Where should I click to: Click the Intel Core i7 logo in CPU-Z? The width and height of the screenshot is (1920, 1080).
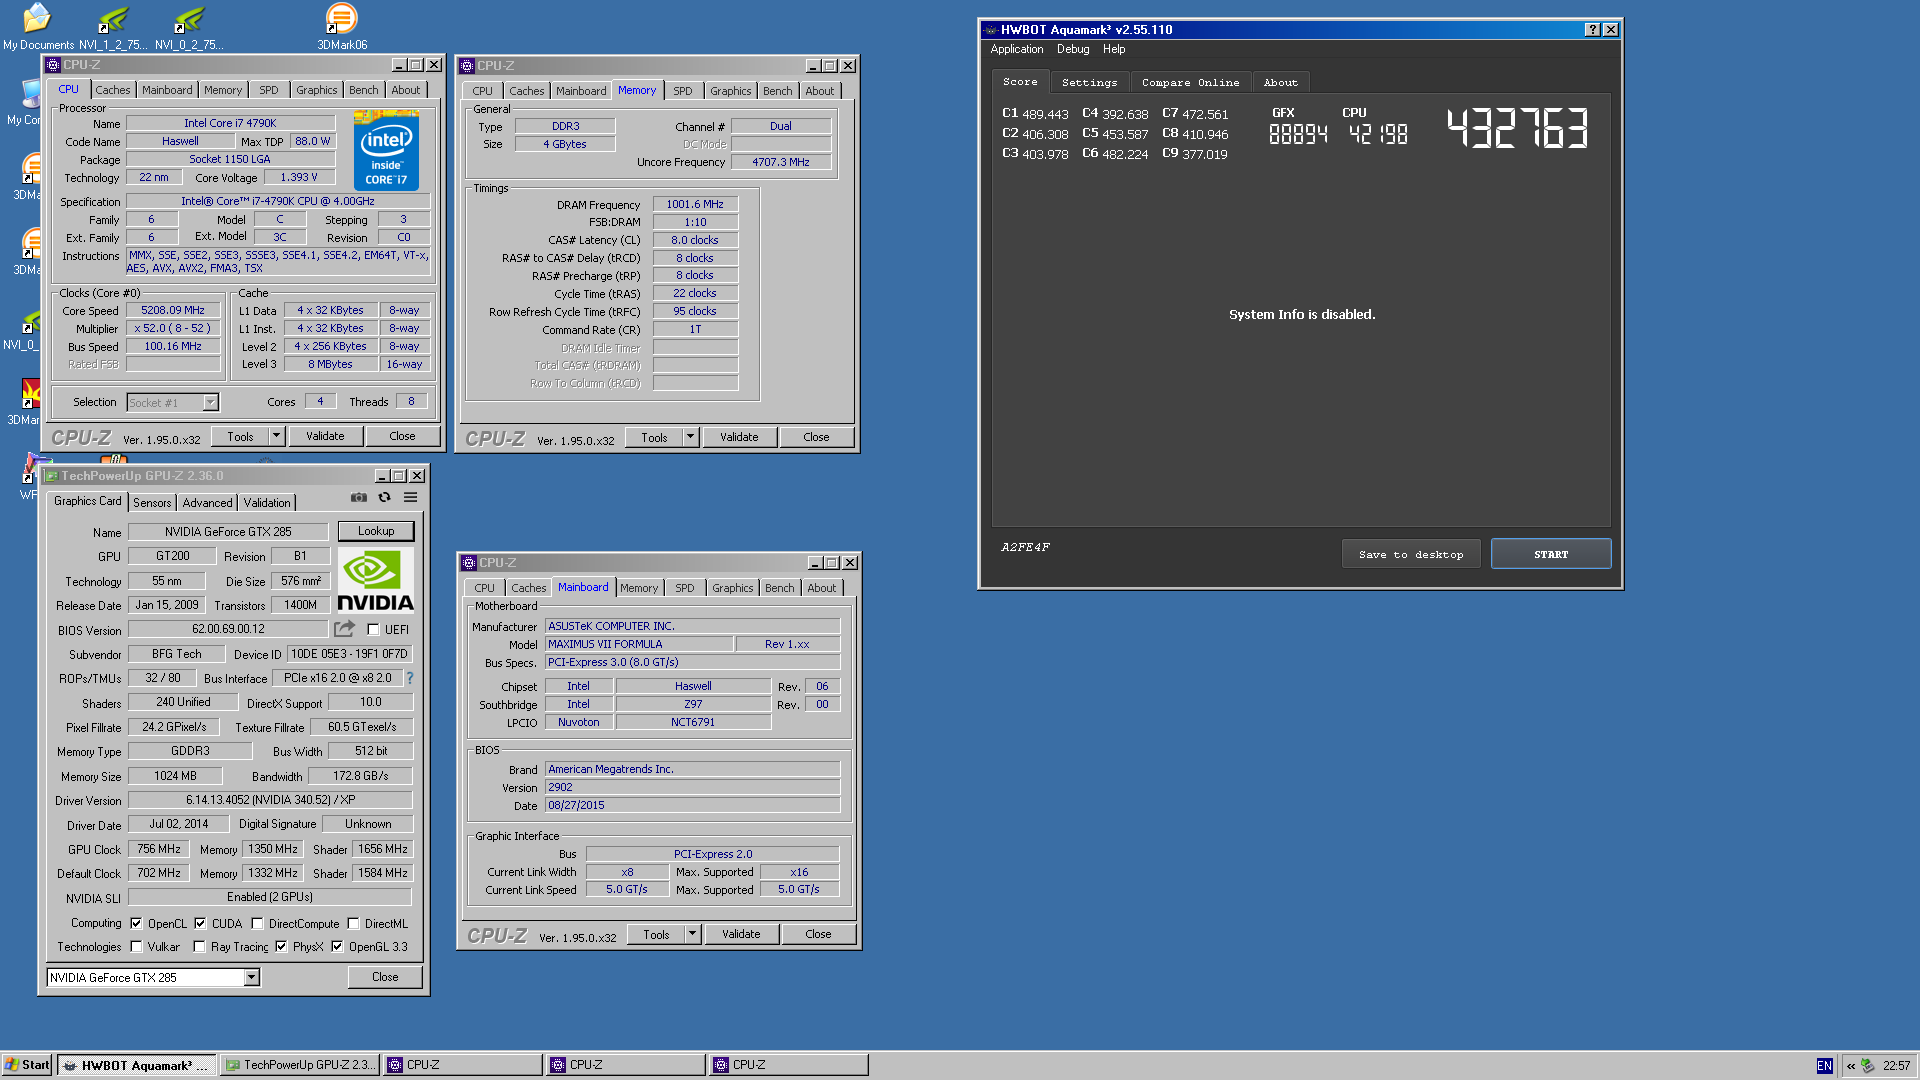coord(386,151)
